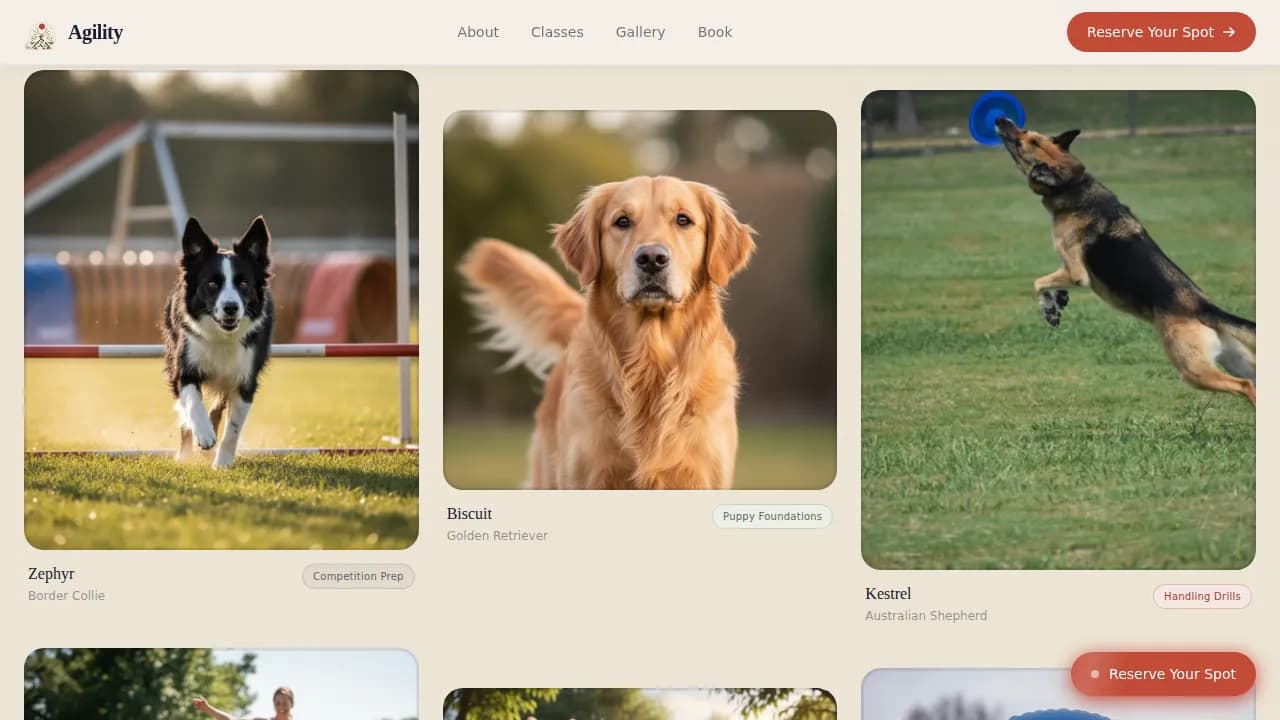Go to the Classes nav link

[x=557, y=32]
